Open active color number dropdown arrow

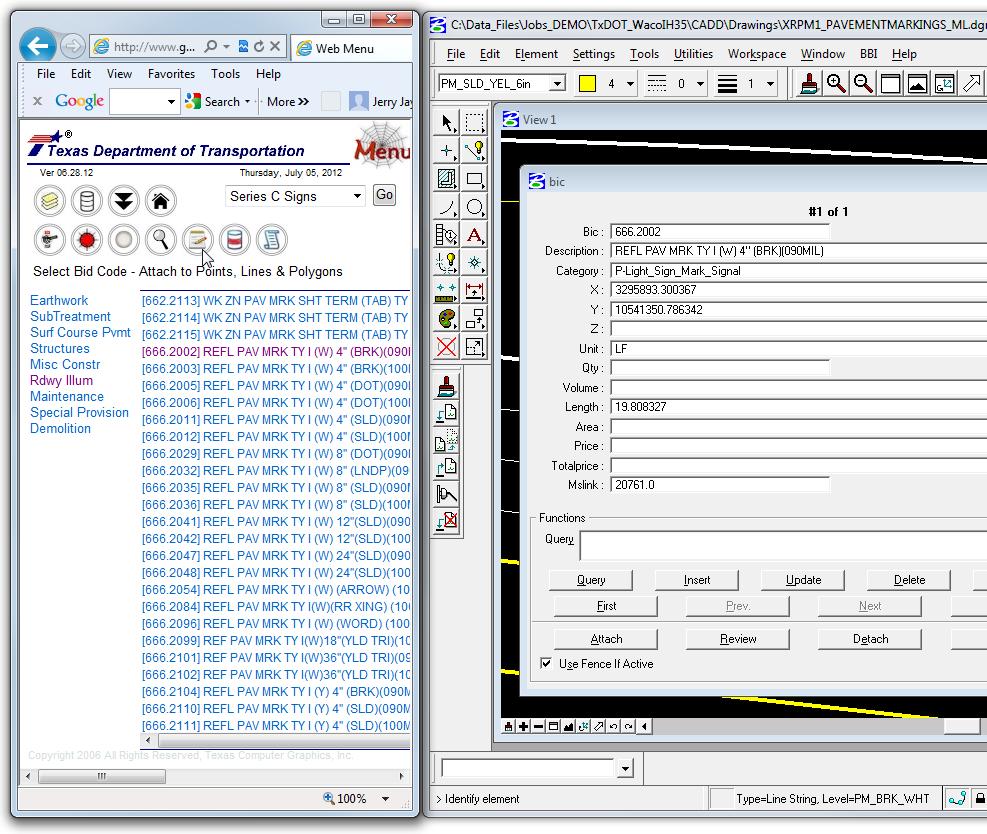tap(630, 84)
